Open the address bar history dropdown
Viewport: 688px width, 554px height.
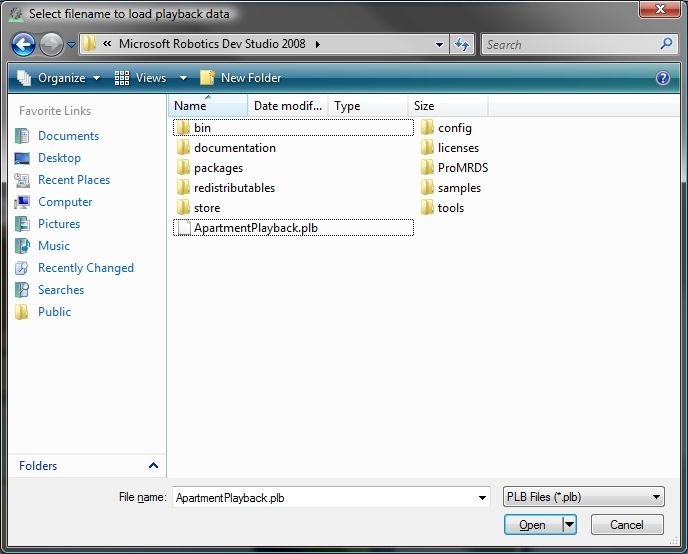(439, 45)
